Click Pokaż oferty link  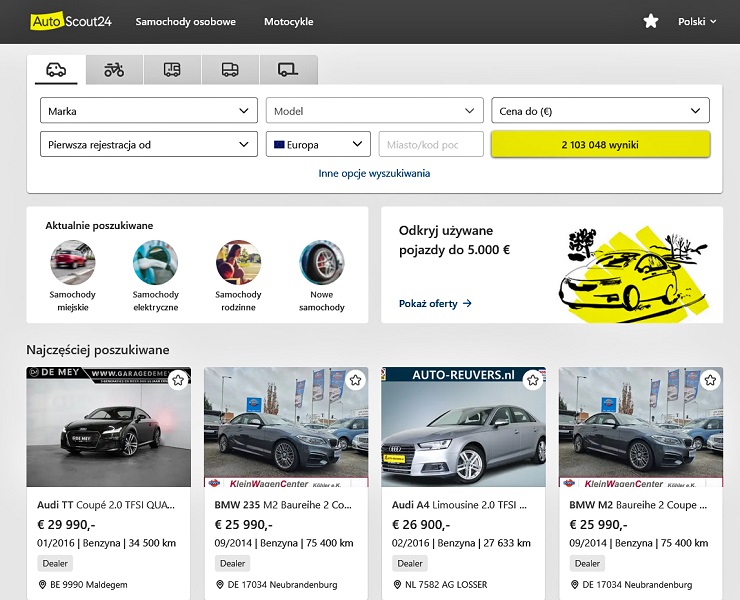435,304
